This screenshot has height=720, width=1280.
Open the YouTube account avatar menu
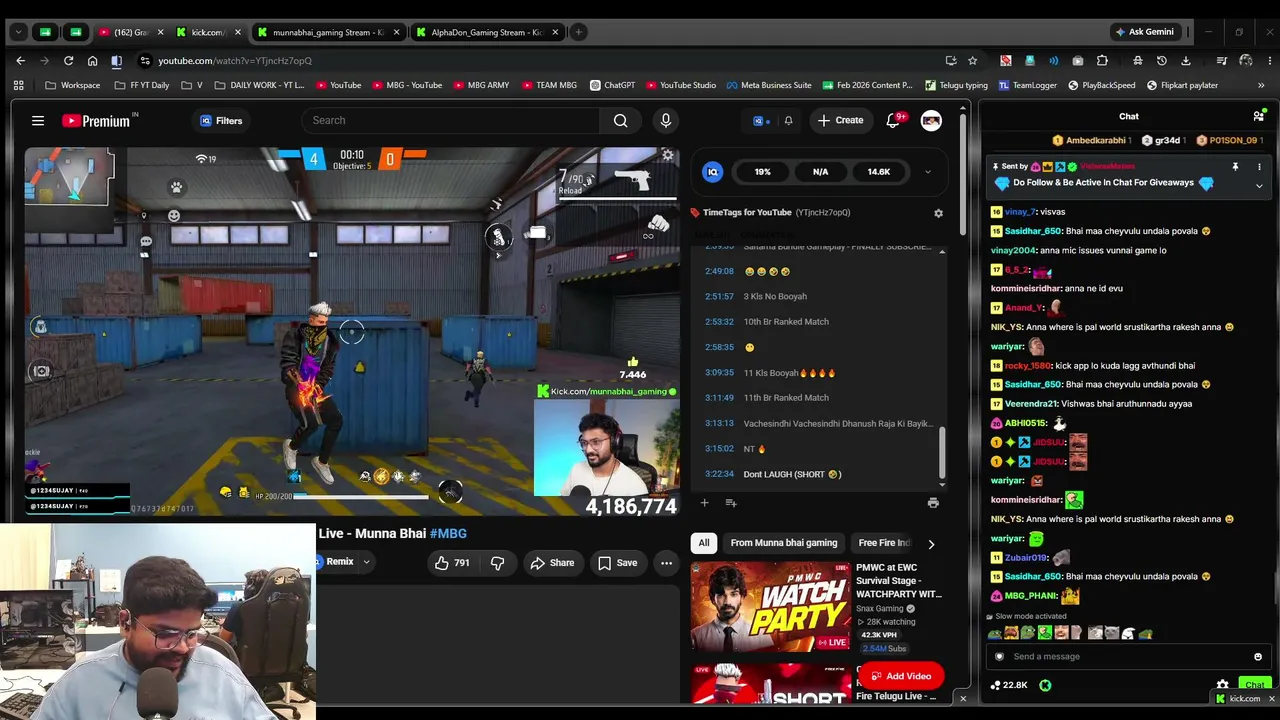click(x=931, y=121)
